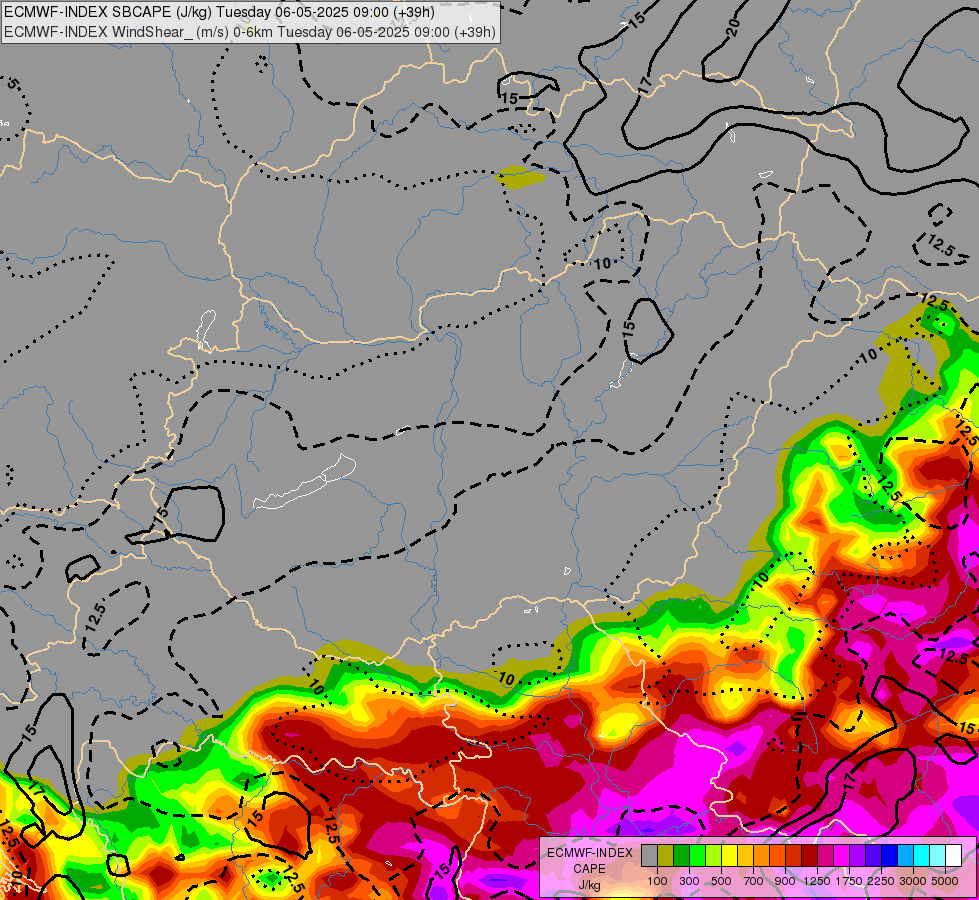979x900 pixels.
Task: Click the crimson pink legend swatch
Action: (825, 856)
